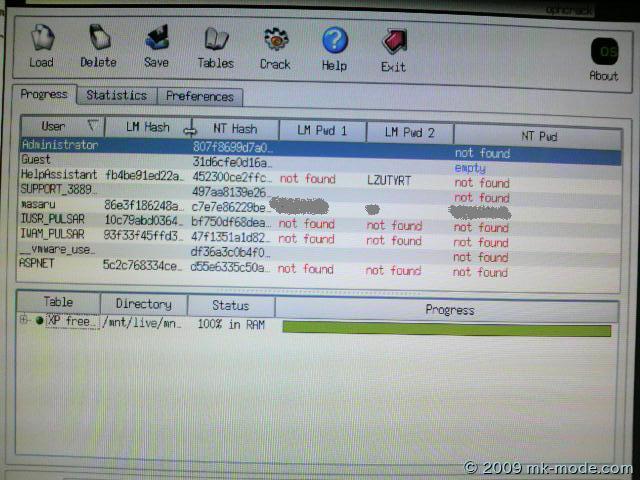The height and width of the screenshot is (480, 640).
Task: Start cracking with the Crack icon
Action: tap(276, 40)
